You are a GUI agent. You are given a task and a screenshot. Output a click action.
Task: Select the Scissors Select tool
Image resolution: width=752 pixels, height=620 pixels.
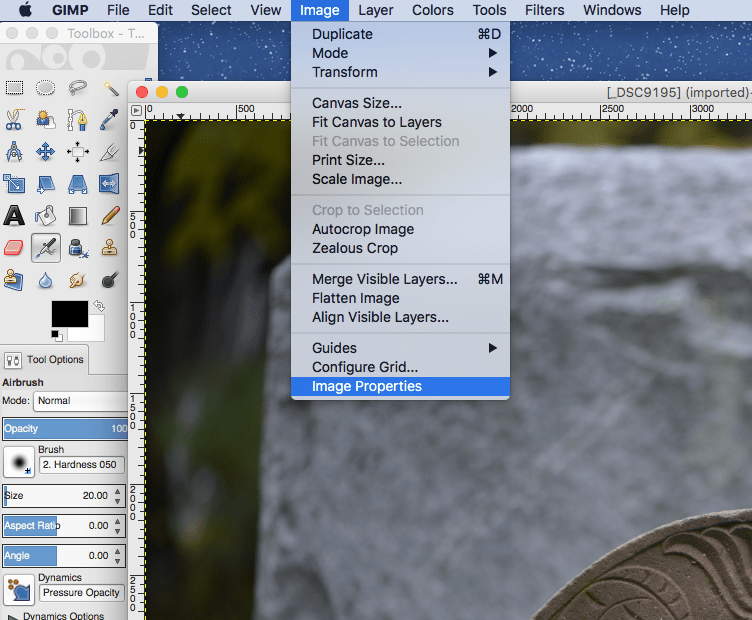tap(14, 120)
